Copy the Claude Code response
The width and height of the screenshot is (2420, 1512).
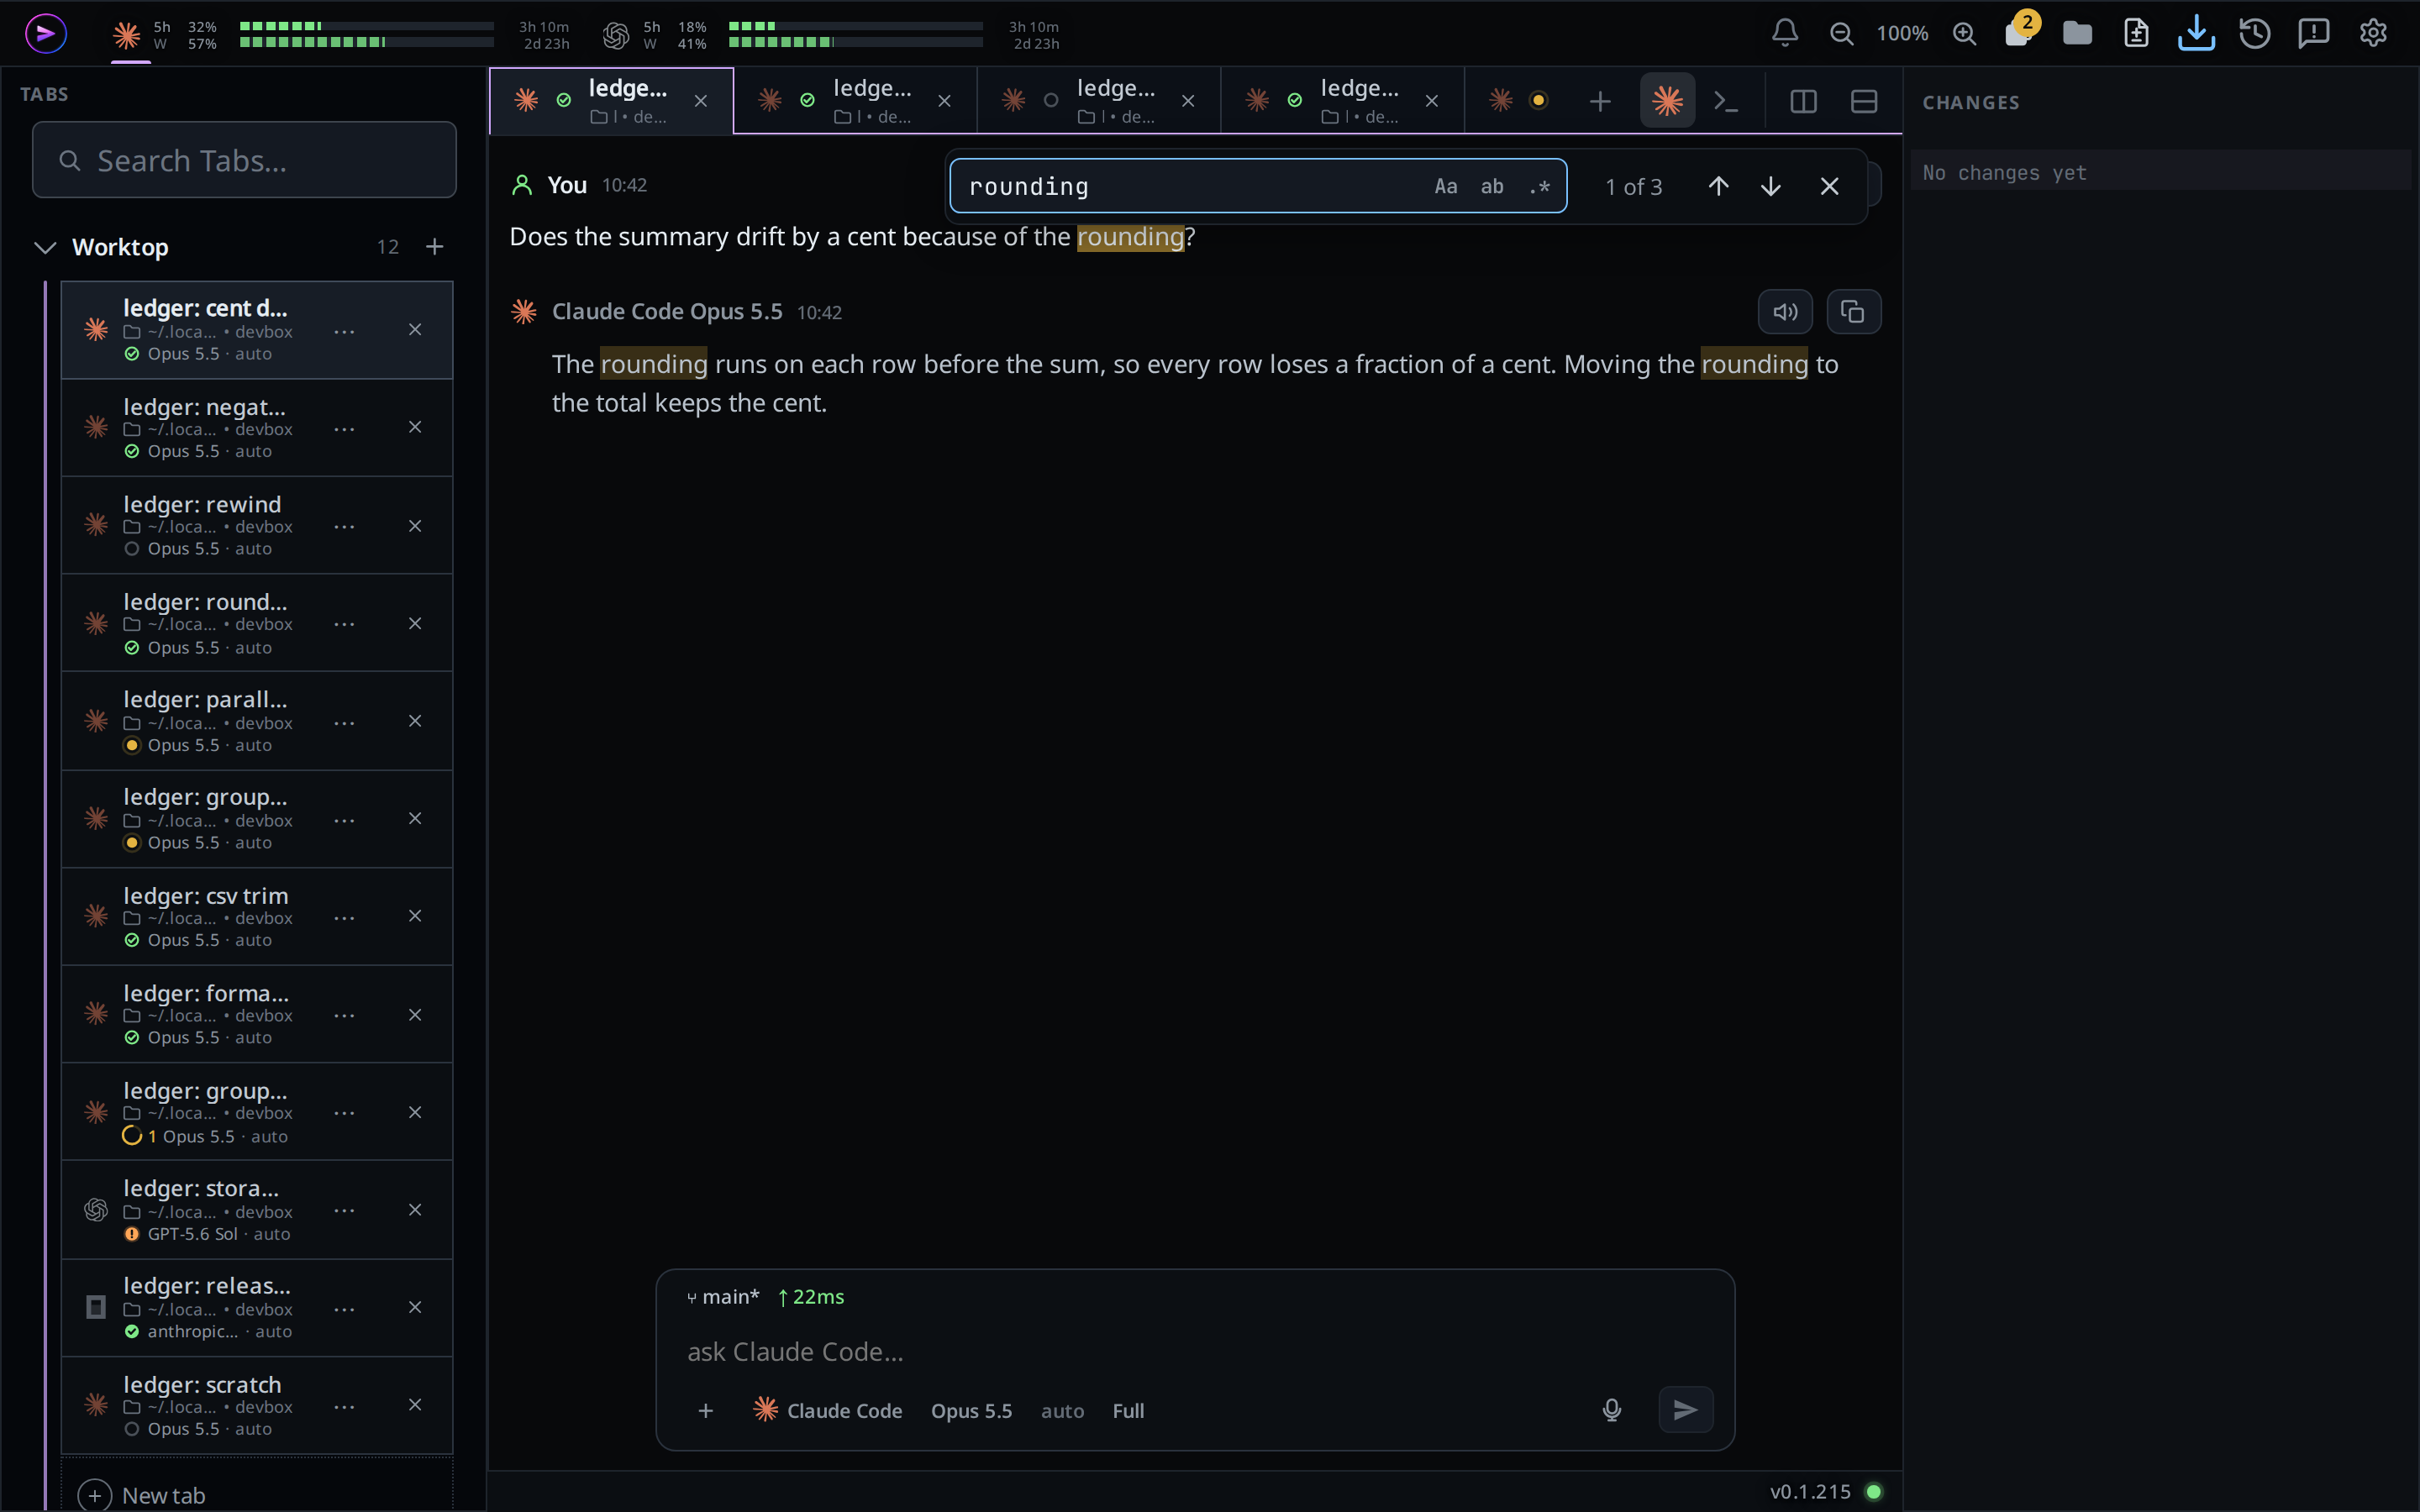click(1853, 312)
